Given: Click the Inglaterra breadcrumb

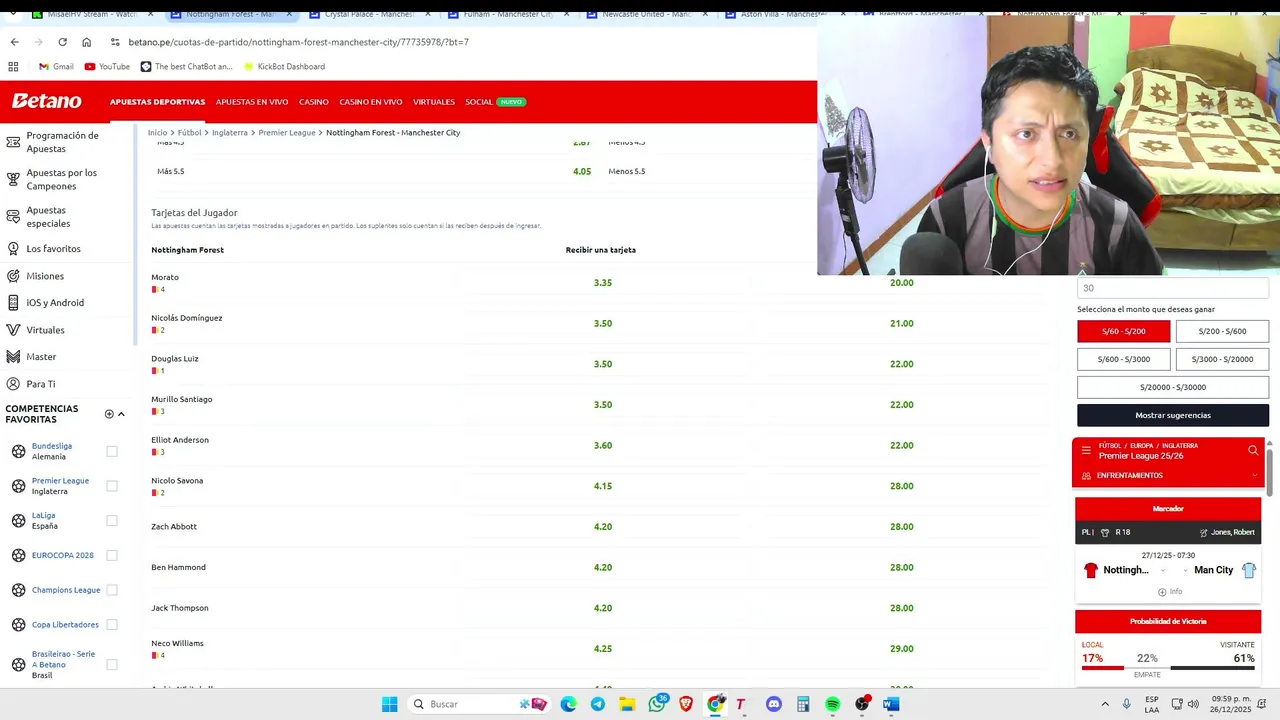Looking at the screenshot, I should pos(230,132).
